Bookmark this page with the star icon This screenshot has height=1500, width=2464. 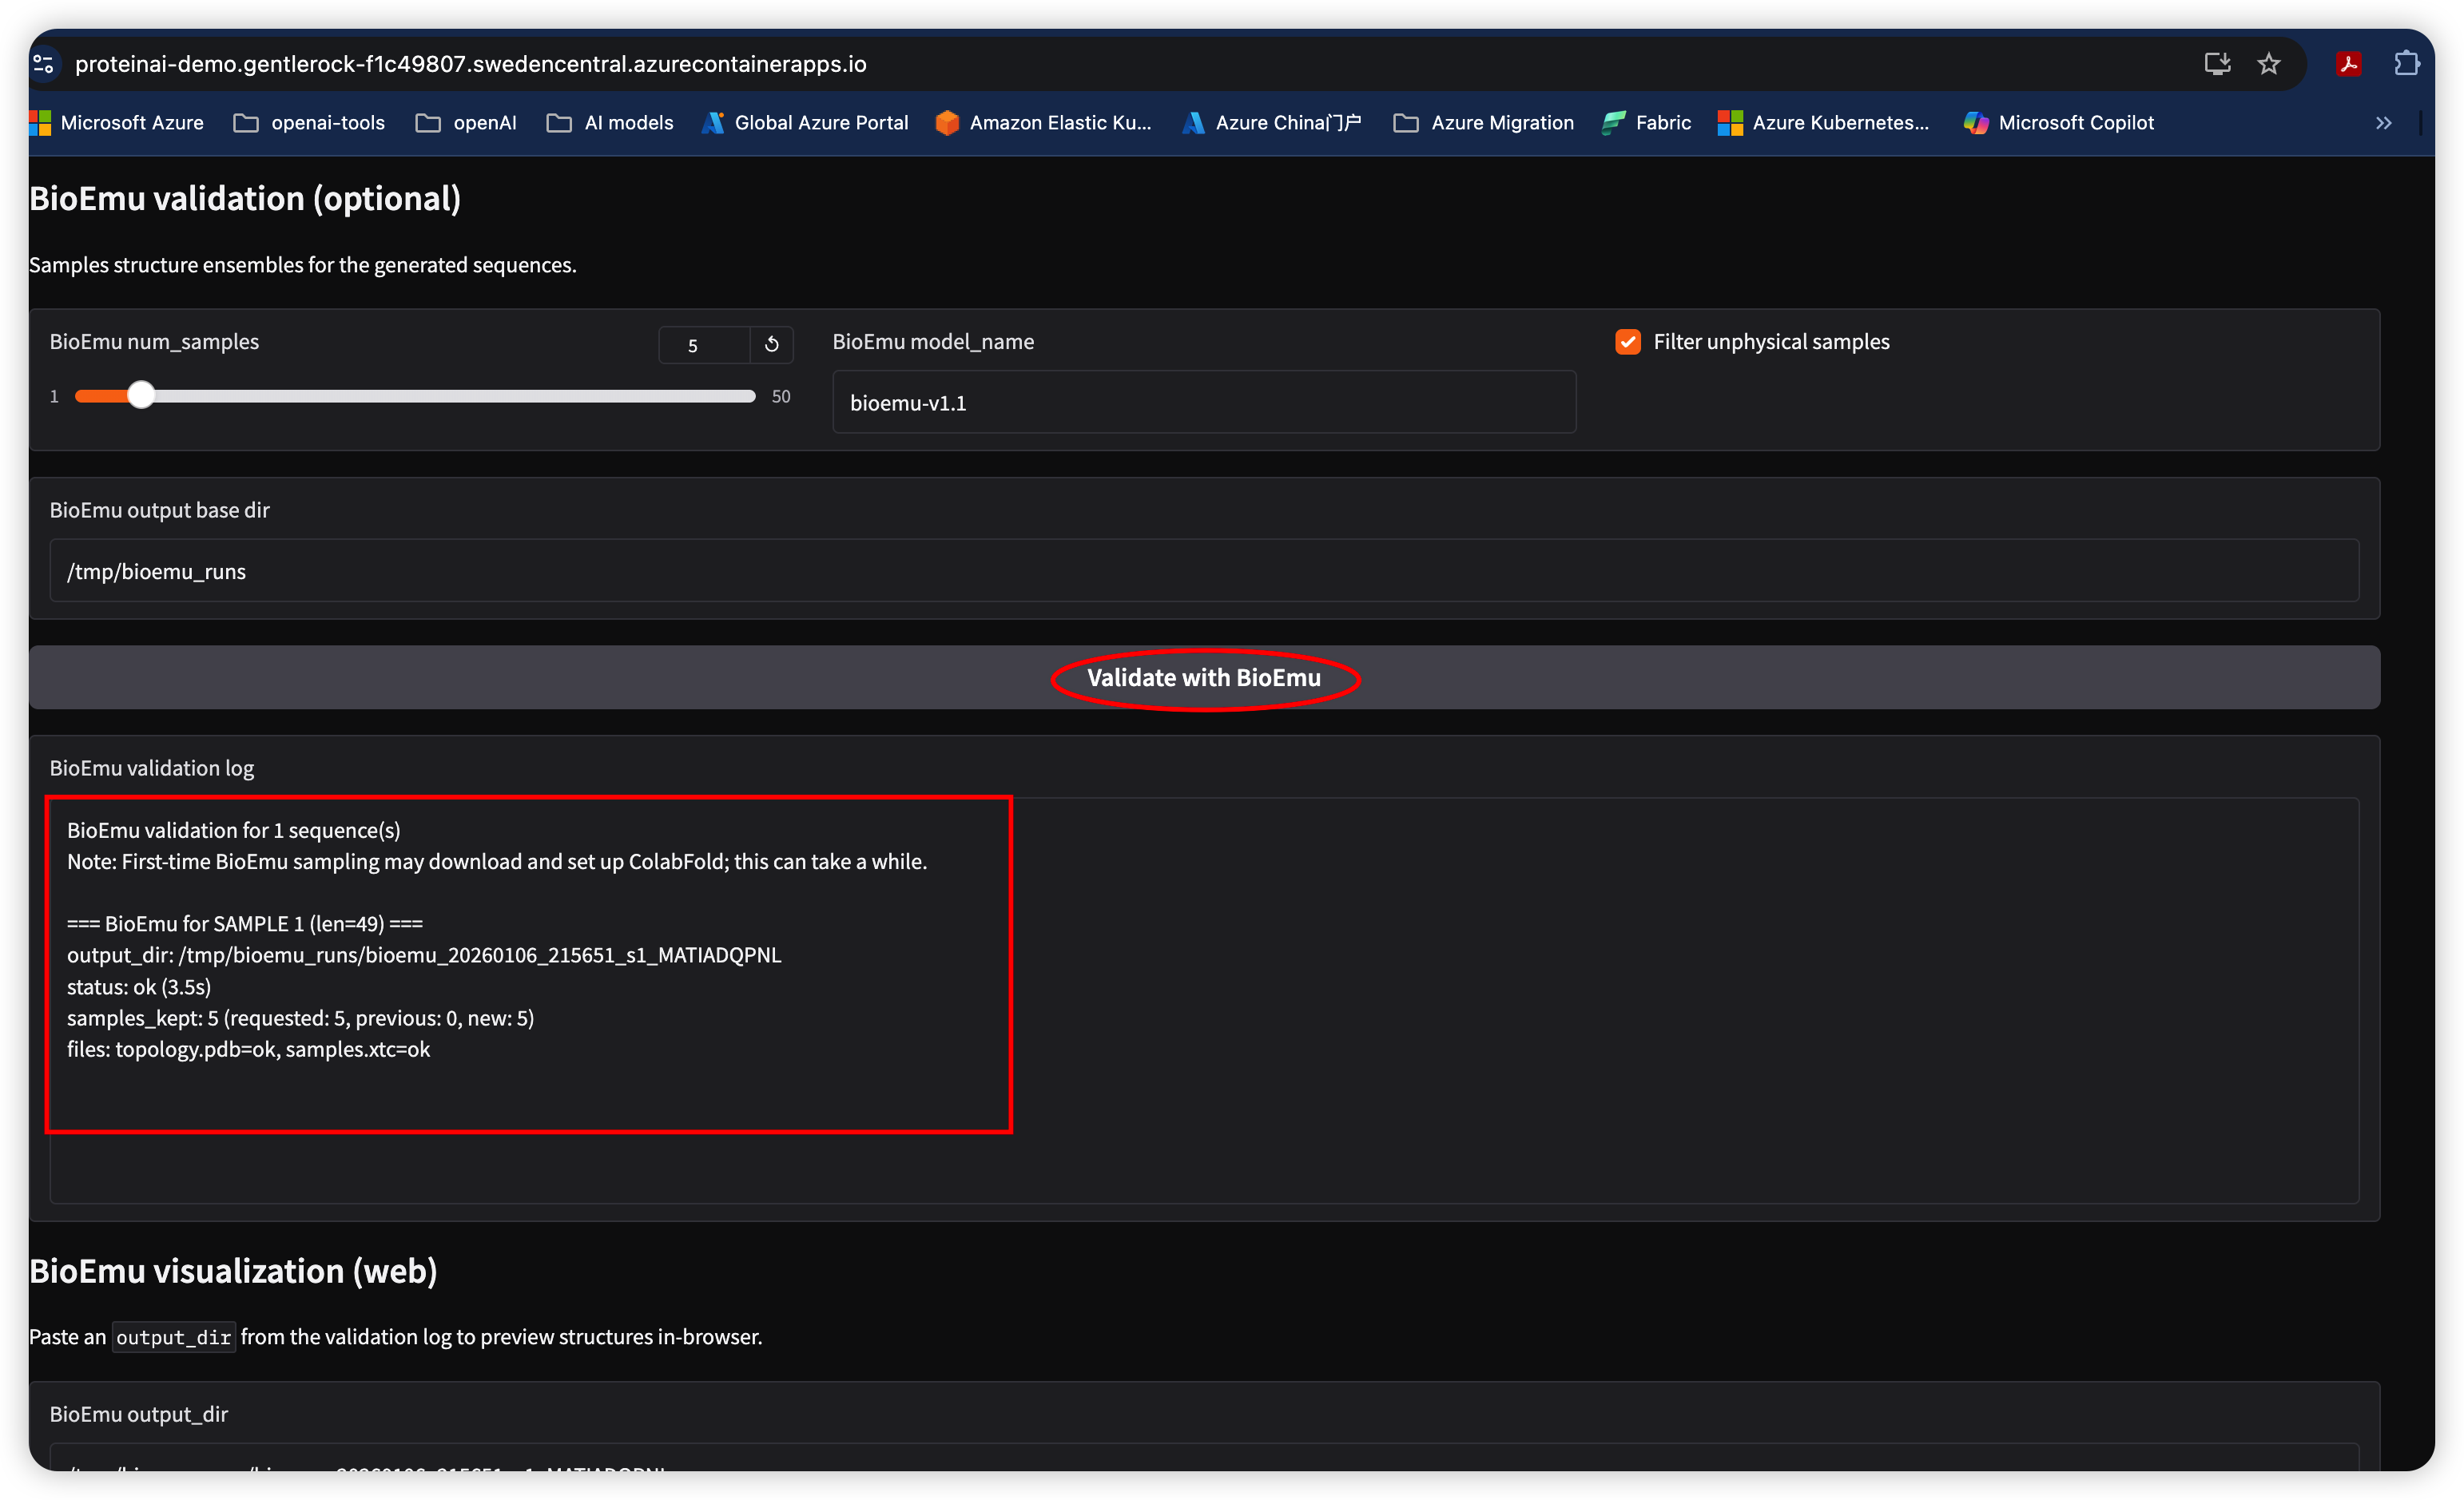pyautogui.click(x=2269, y=64)
